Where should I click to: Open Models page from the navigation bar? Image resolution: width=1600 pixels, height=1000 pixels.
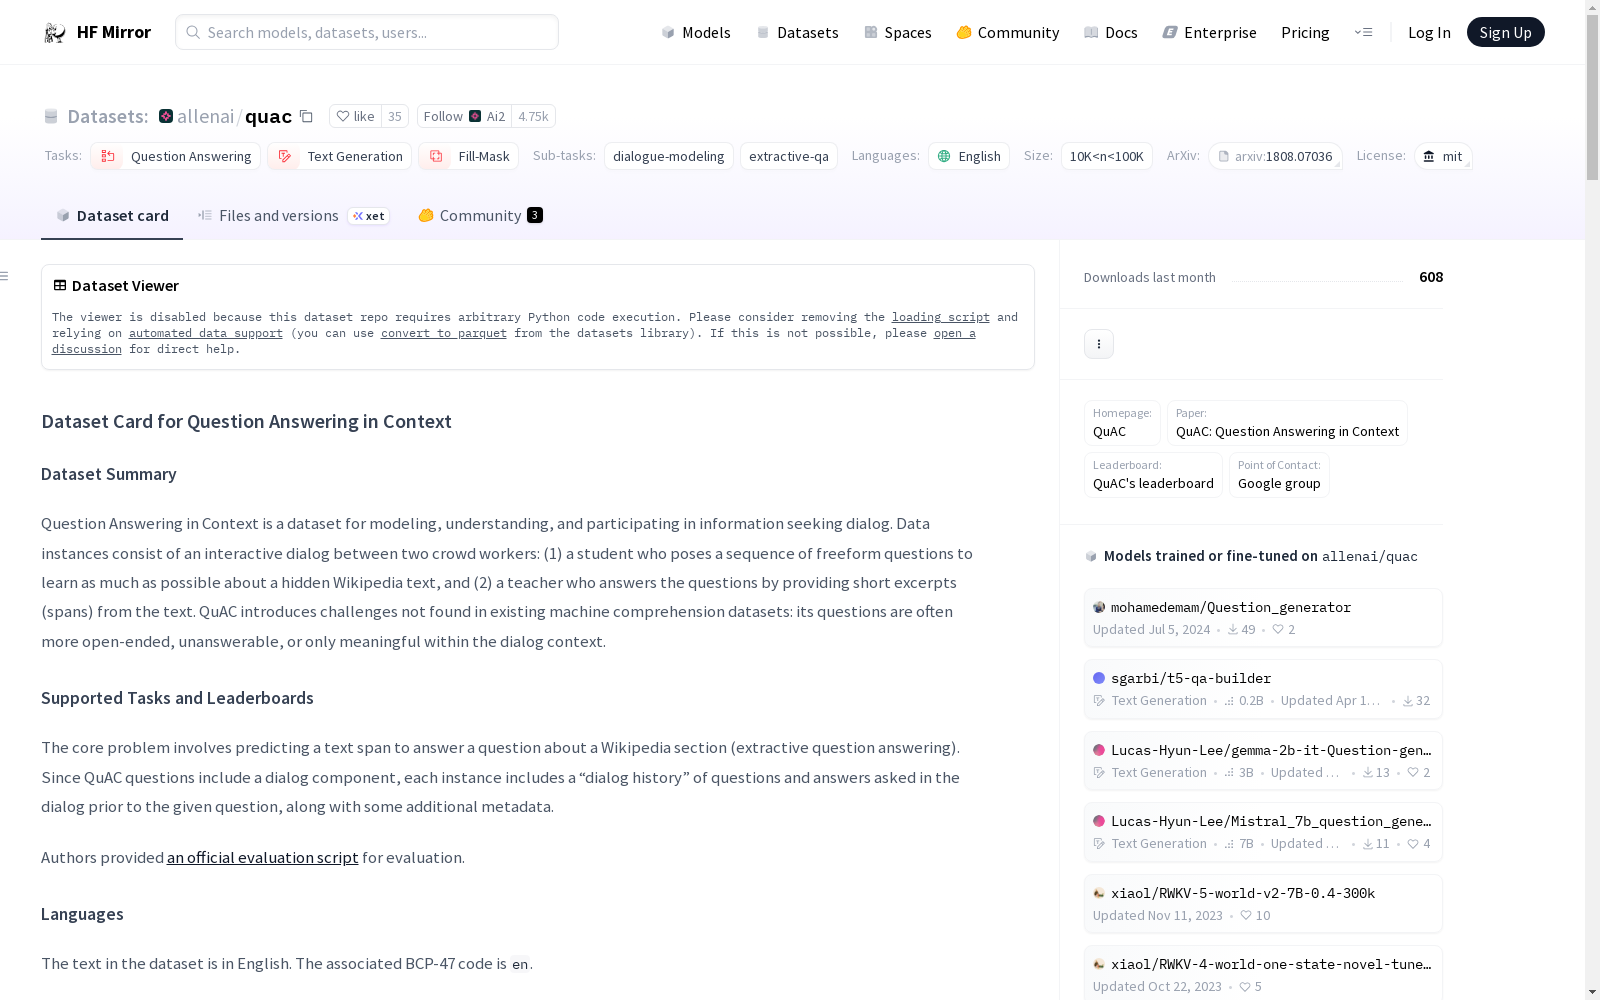coord(696,33)
